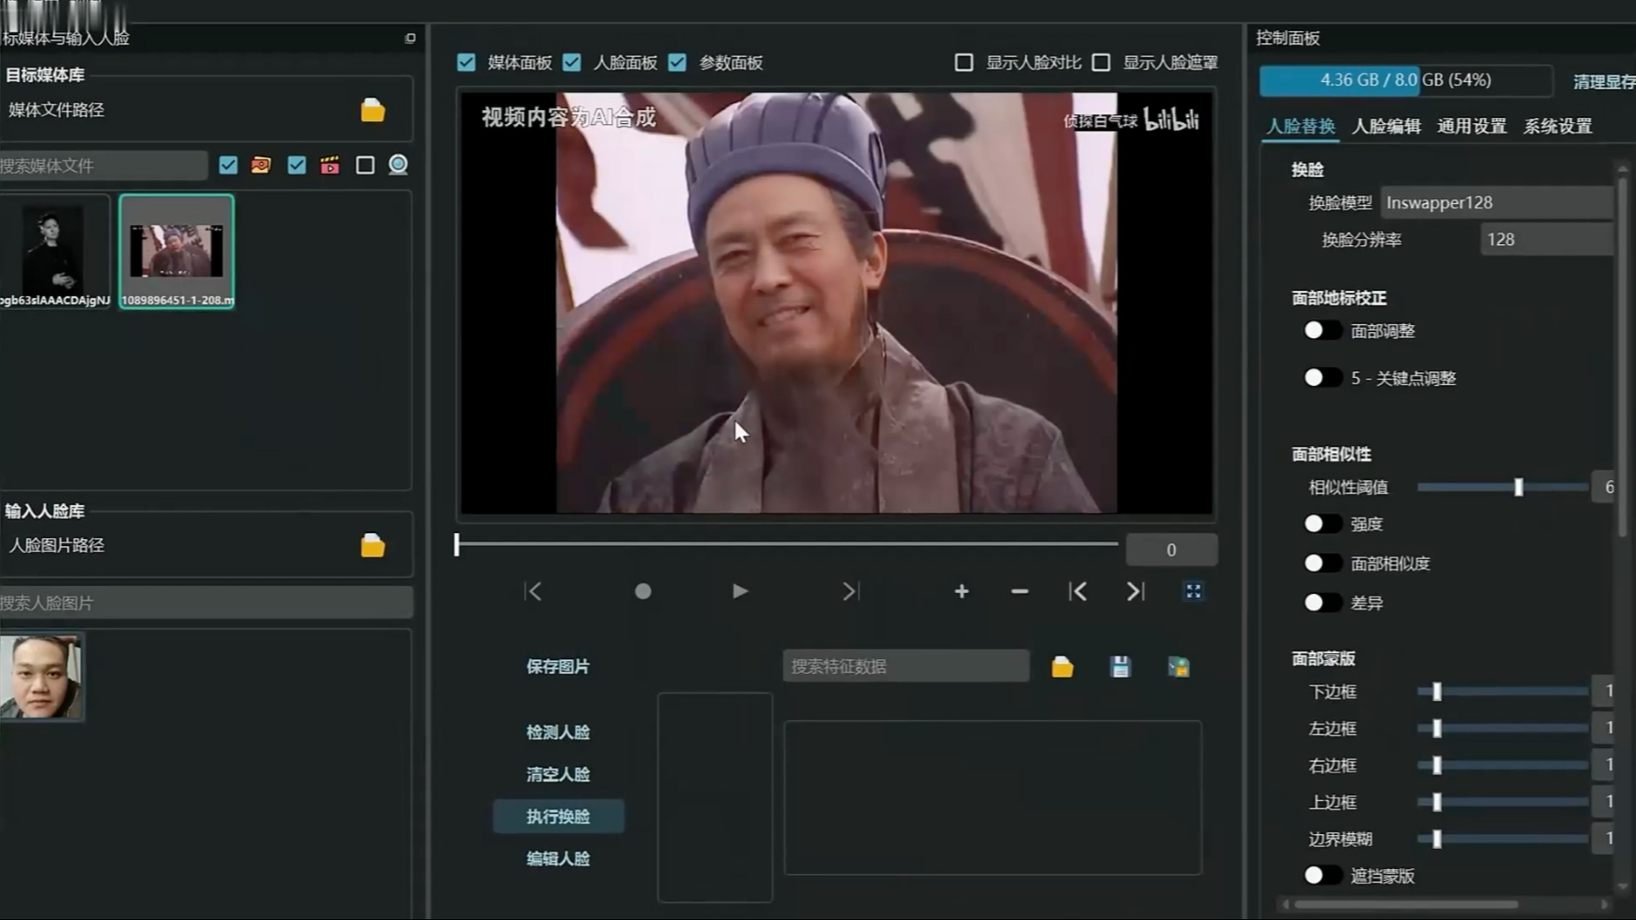Image resolution: width=1636 pixels, height=920 pixels.
Task: Select the input face thumbnail
Action: [x=42, y=677]
